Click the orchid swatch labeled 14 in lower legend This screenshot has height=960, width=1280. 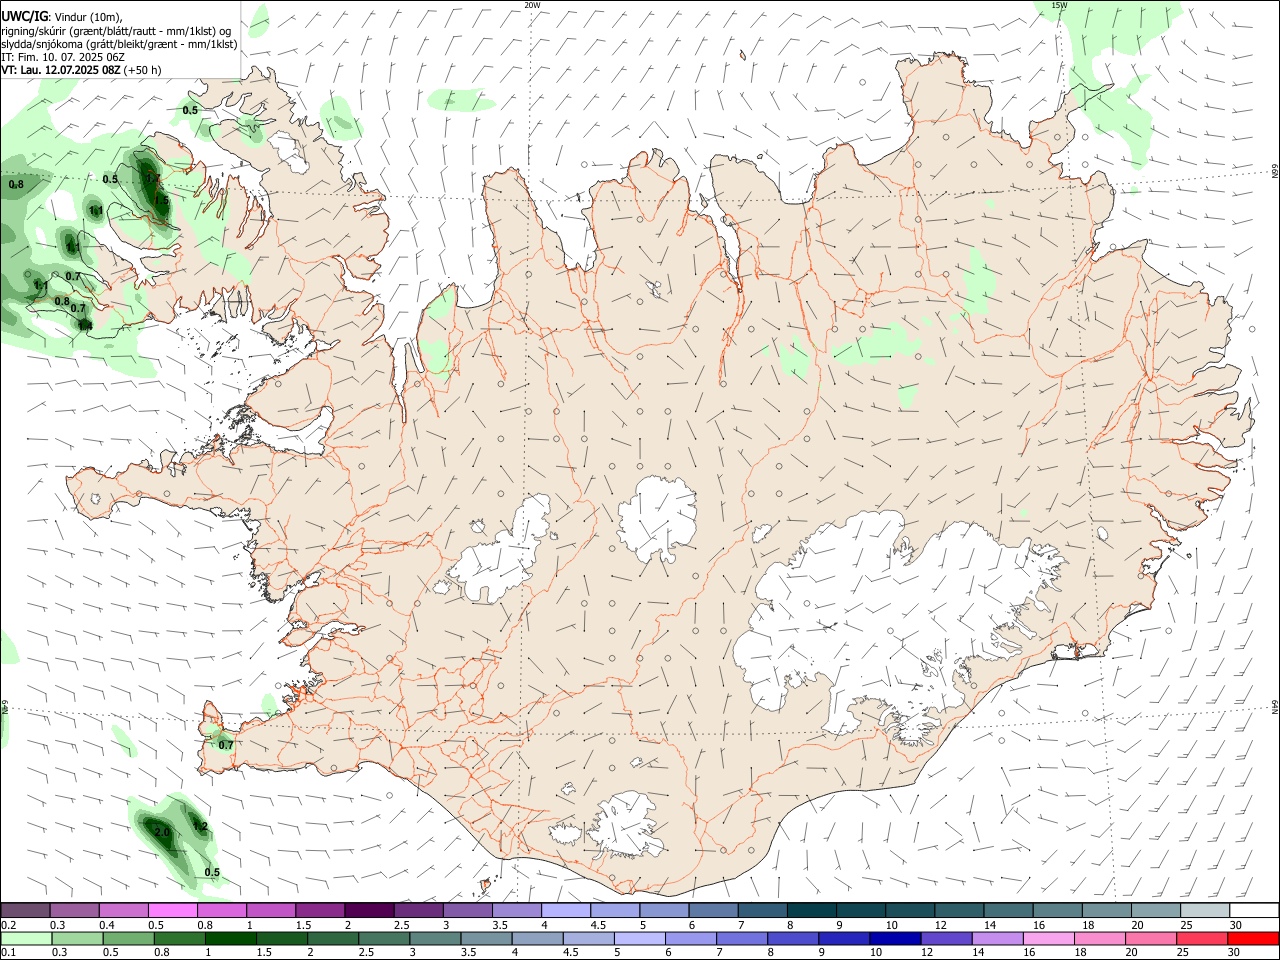996,938
